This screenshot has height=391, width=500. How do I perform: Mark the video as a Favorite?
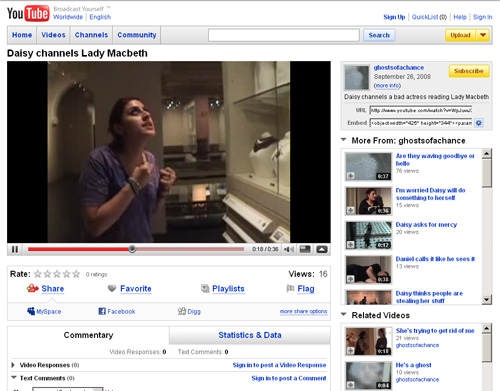pyautogui.click(x=129, y=289)
